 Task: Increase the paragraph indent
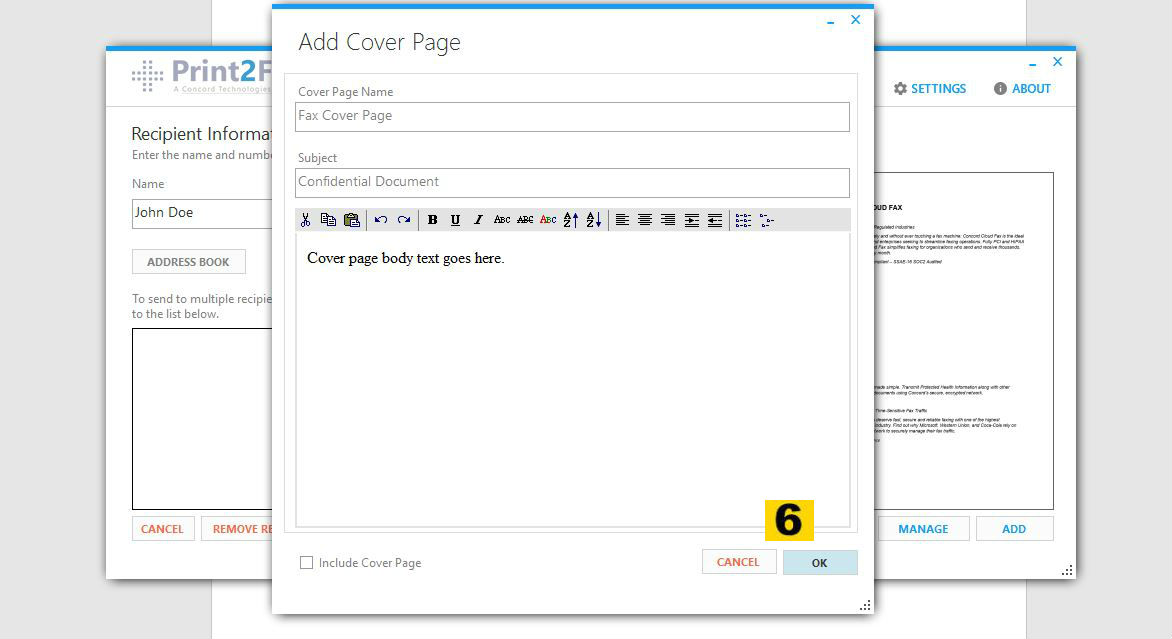(692, 220)
